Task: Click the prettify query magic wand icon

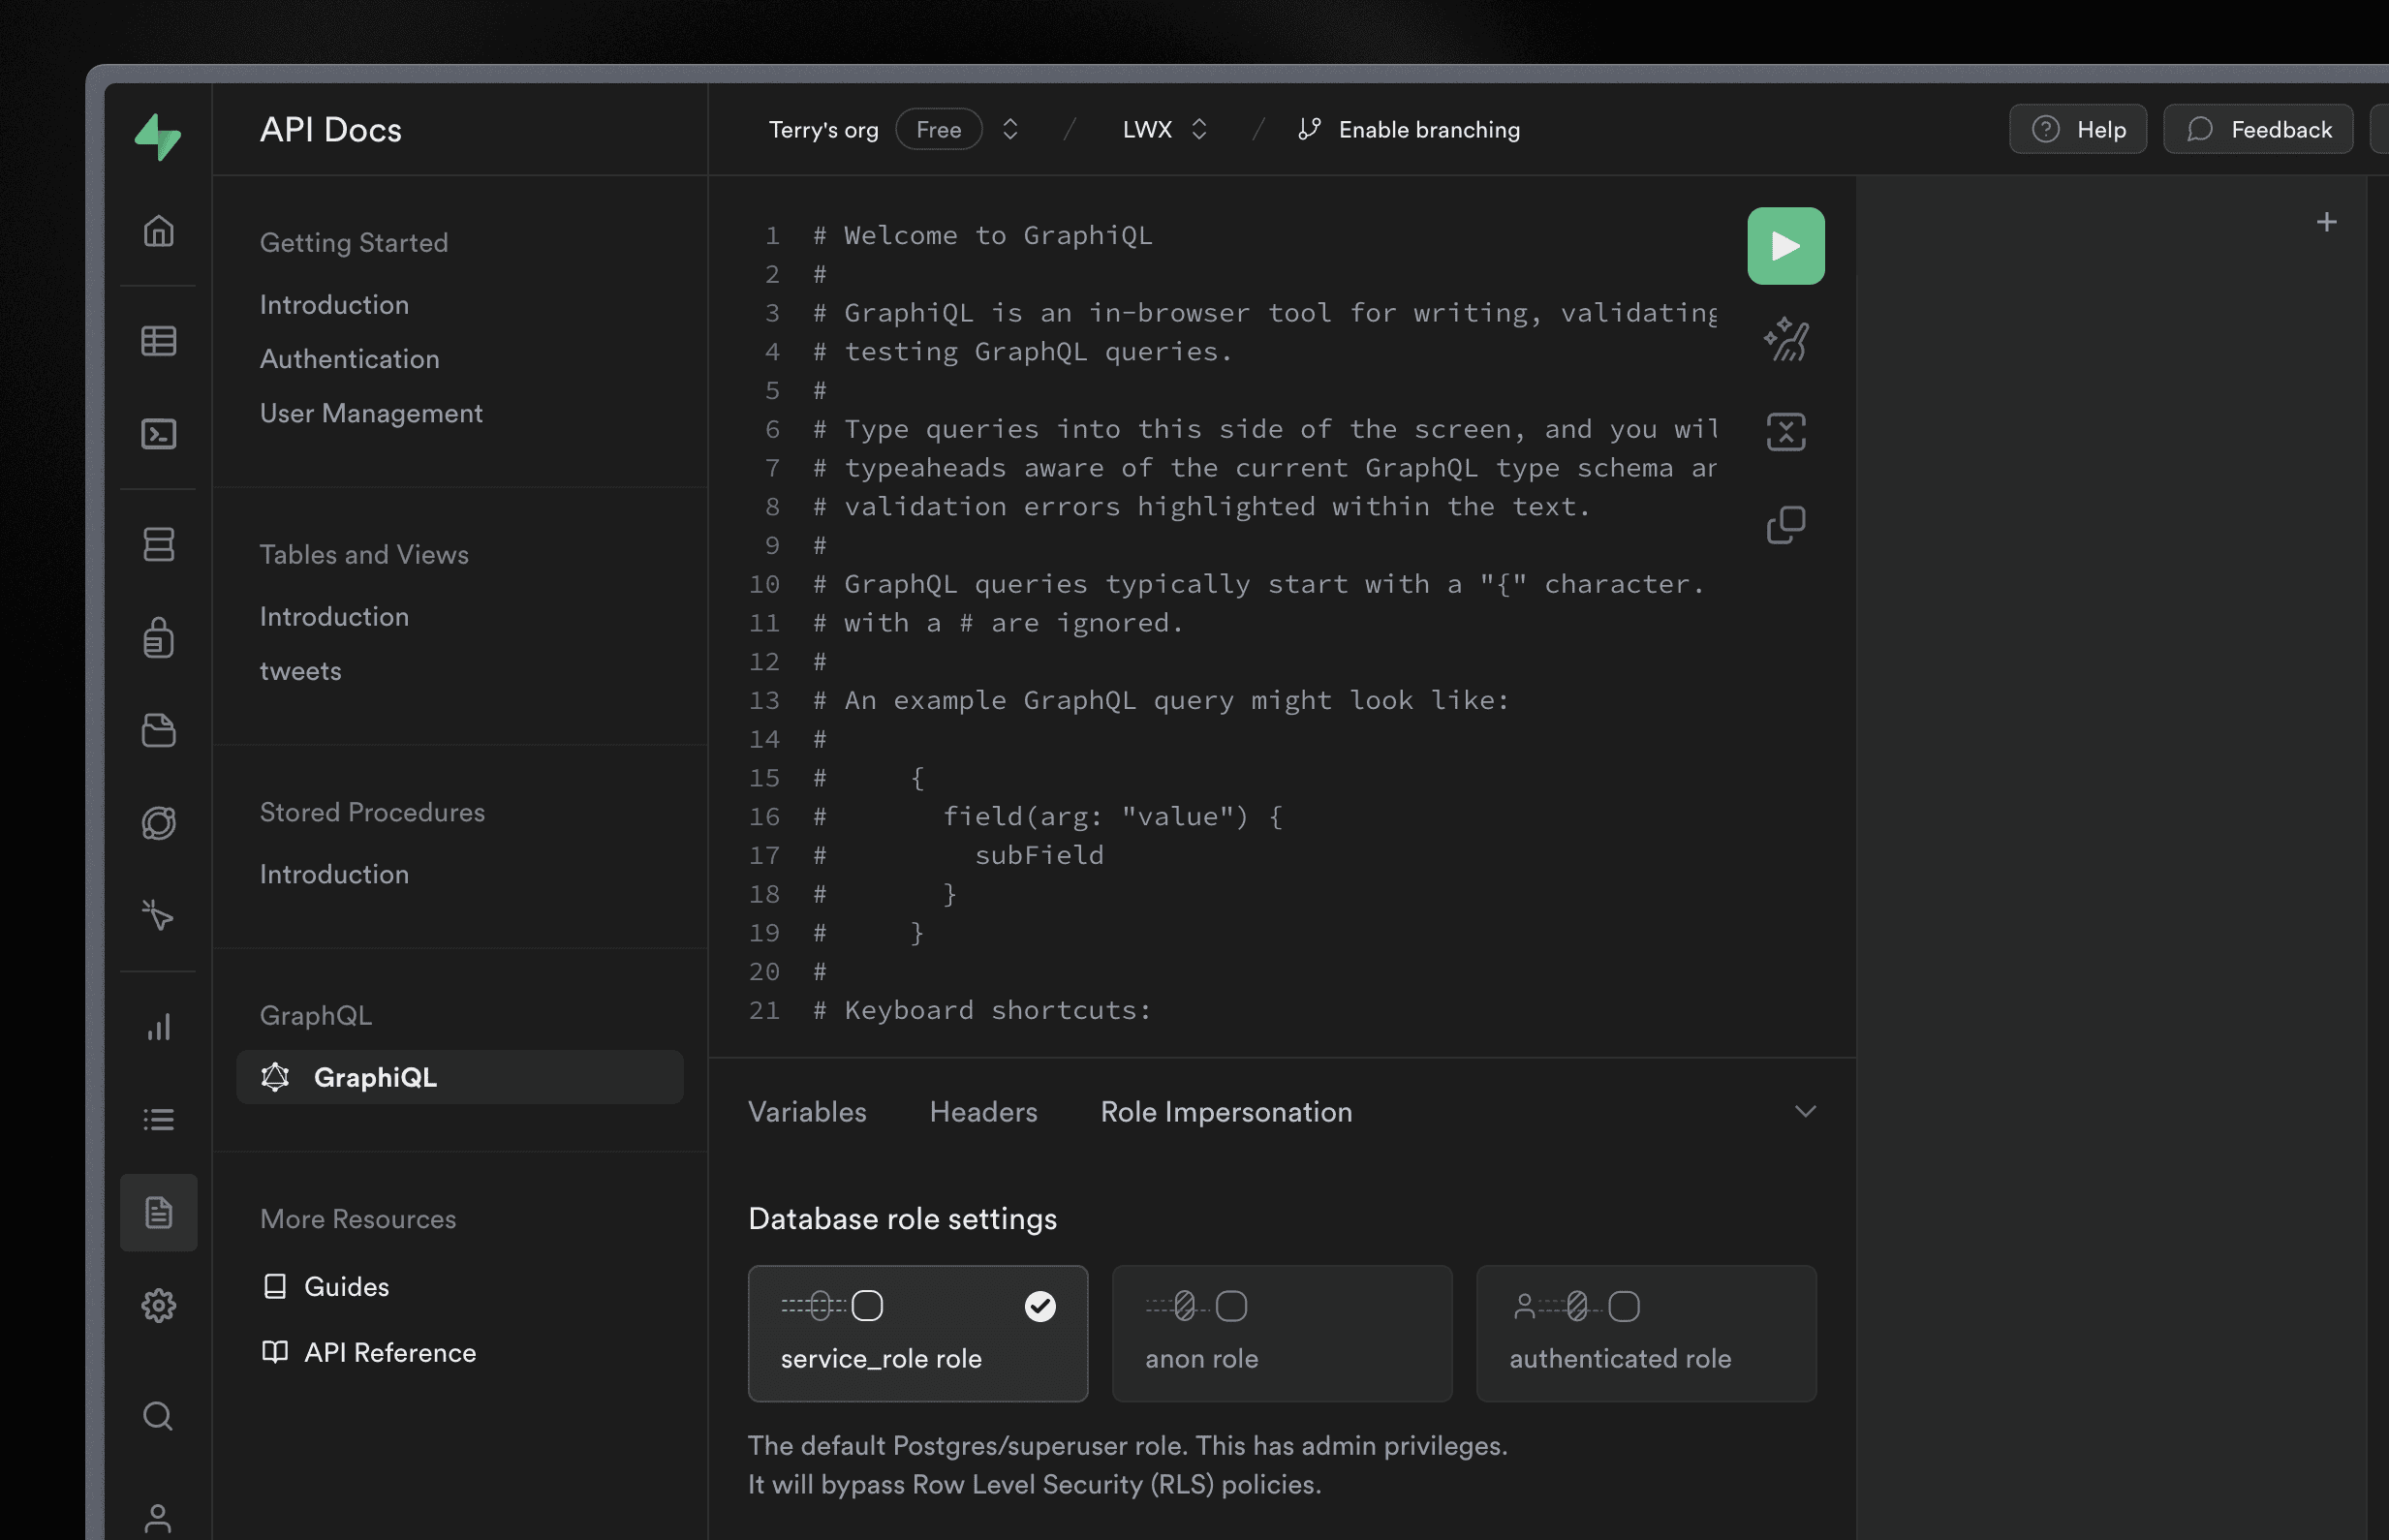Action: 1785,339
